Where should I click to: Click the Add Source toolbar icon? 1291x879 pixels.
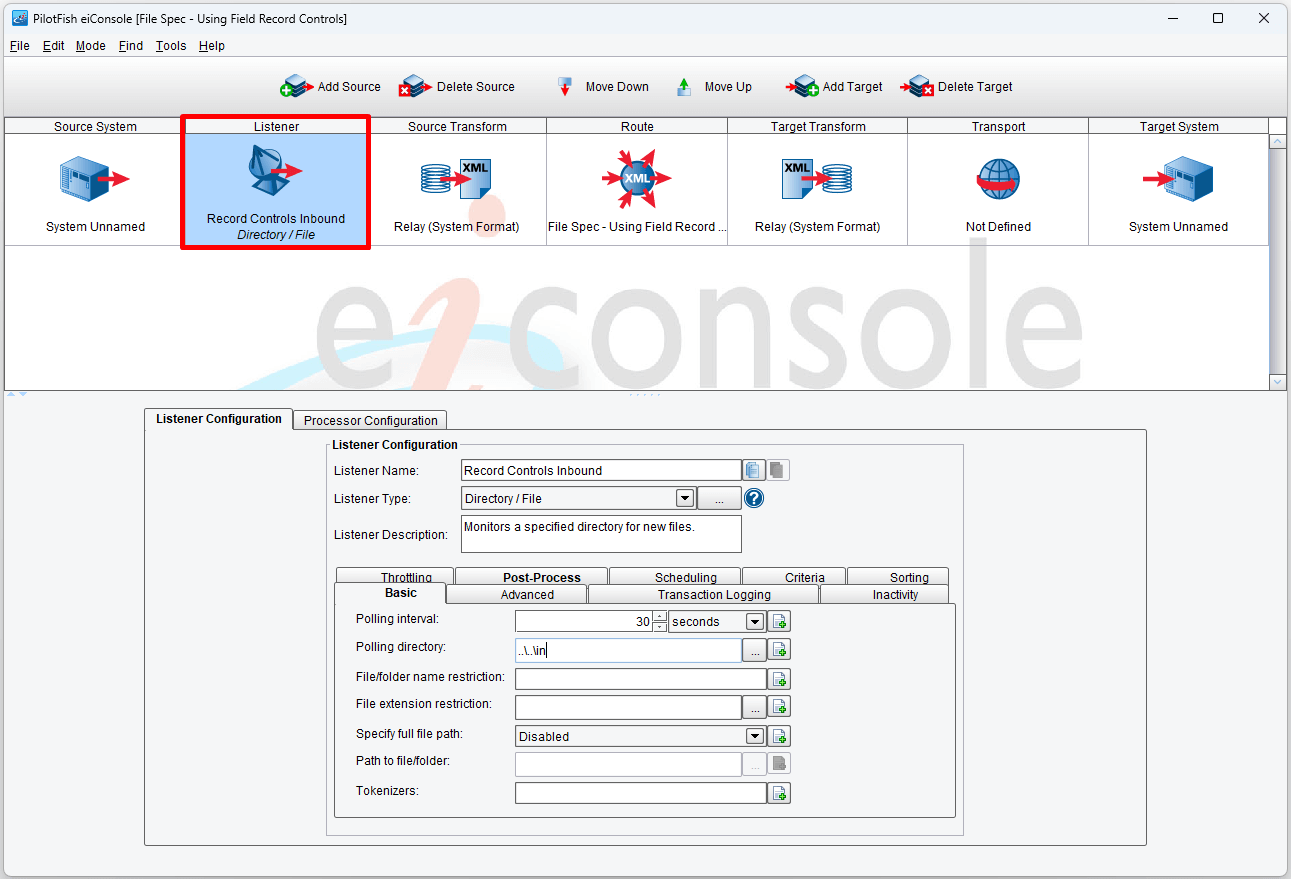click(x=298, y=87)
